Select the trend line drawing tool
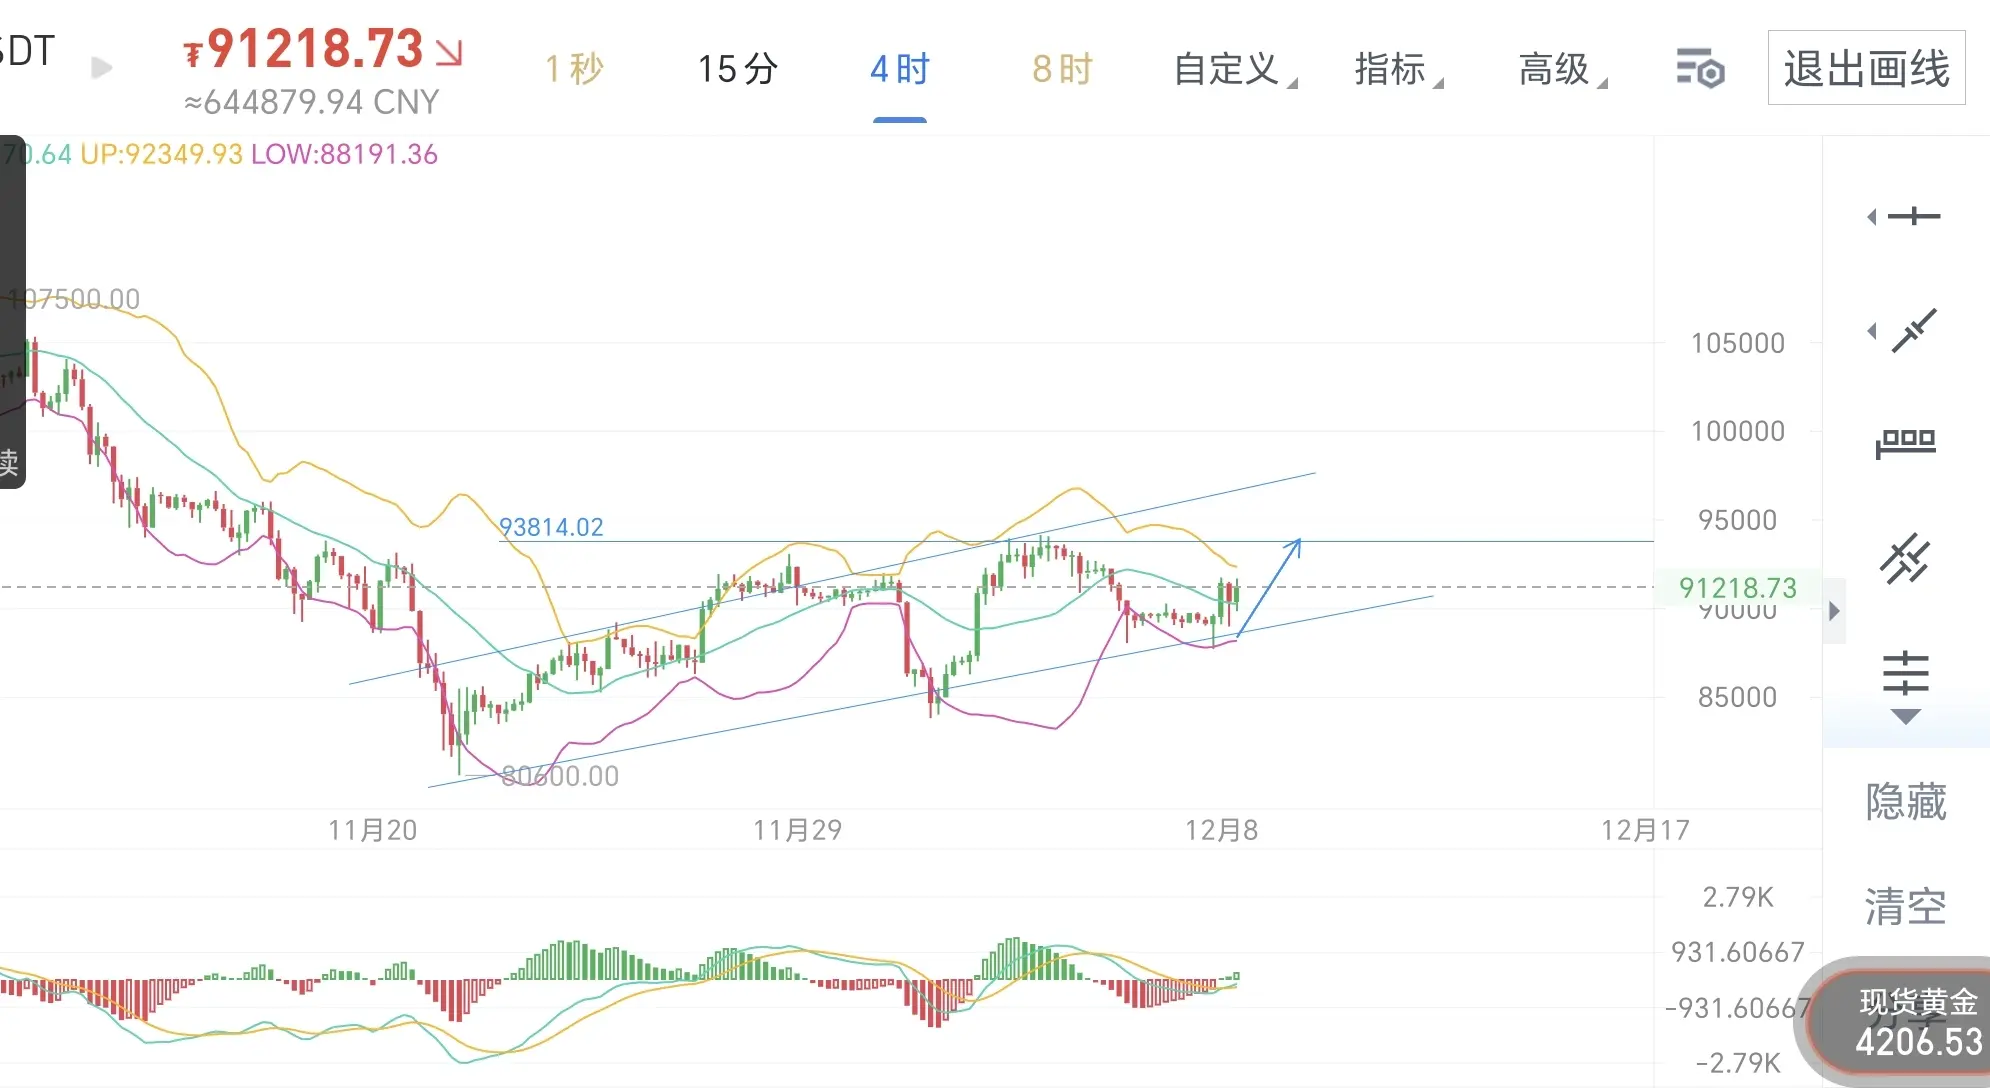Image resolution: width=1990 pixels, height=1088 pixels. click(1912, 331)
